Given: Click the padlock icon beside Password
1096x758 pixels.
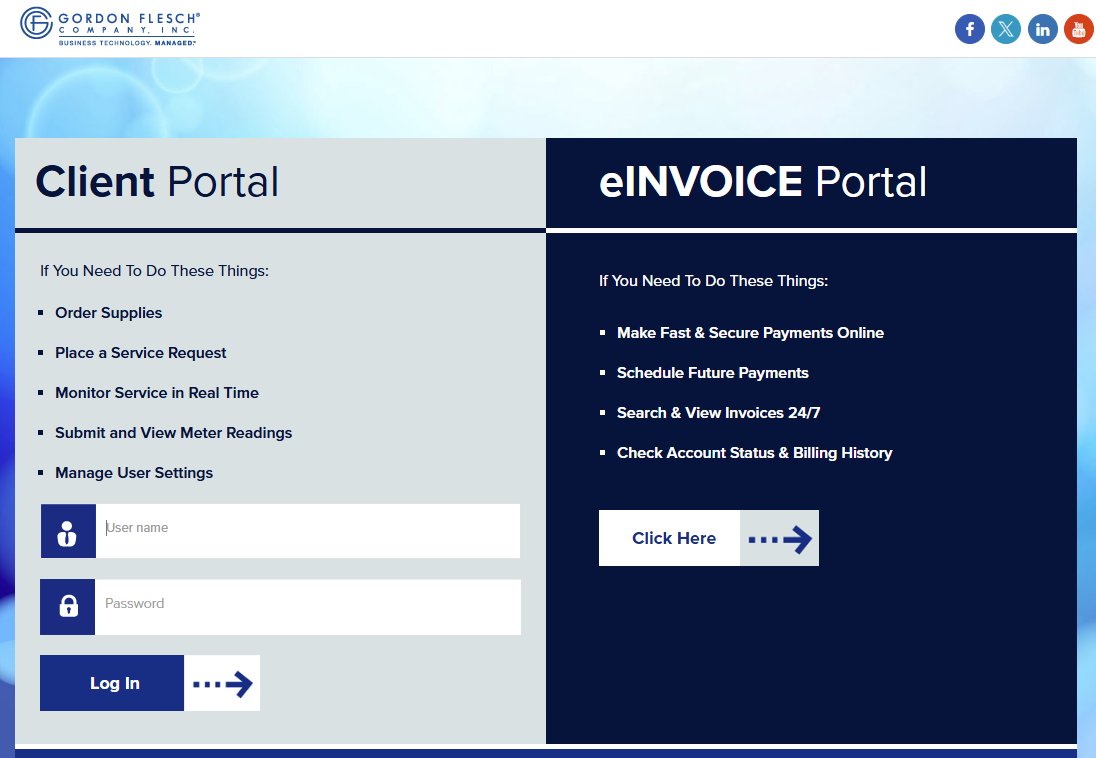Looking at the screenshot, I should click(67, 607).
